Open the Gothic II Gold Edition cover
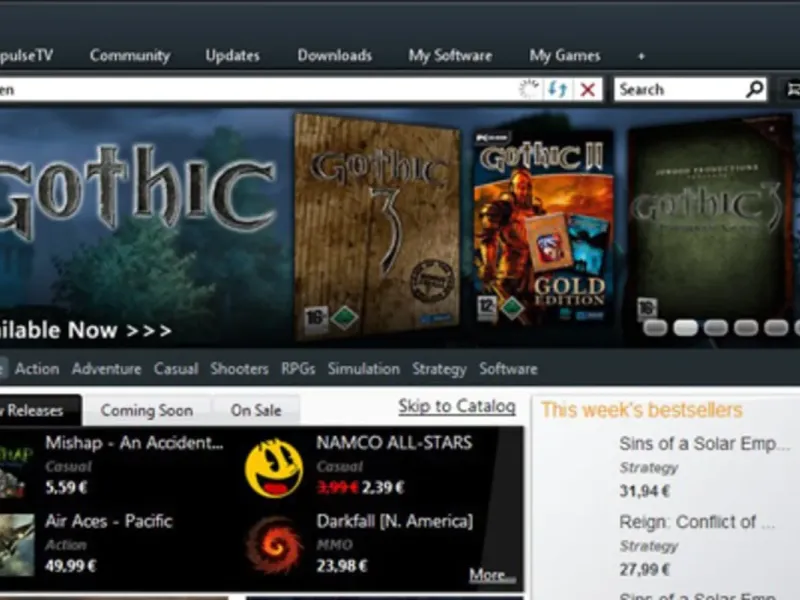 [x=544, y=227]
